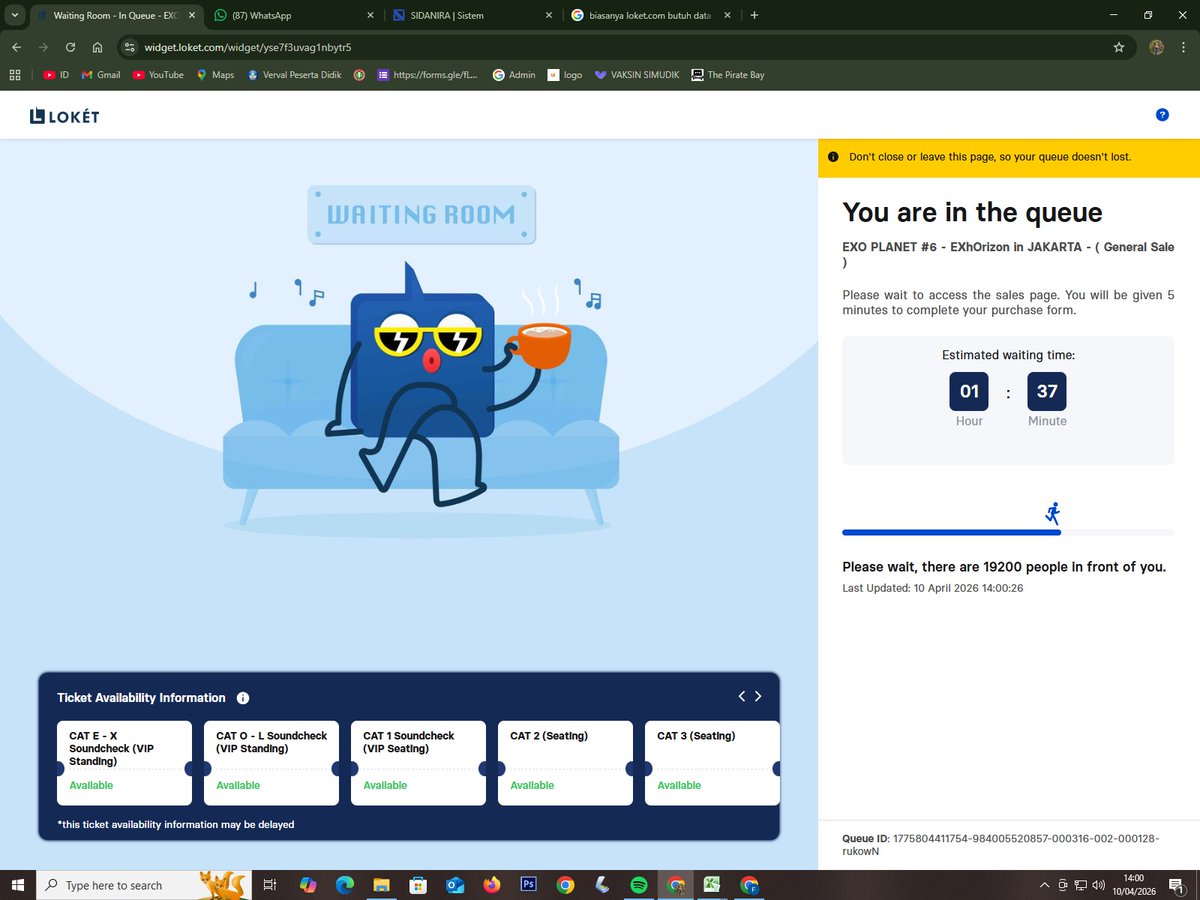The width and height of the screenshot is (1200, 900).
Task: Go back using the browser back arrow
Action: (x=16, y=47)
